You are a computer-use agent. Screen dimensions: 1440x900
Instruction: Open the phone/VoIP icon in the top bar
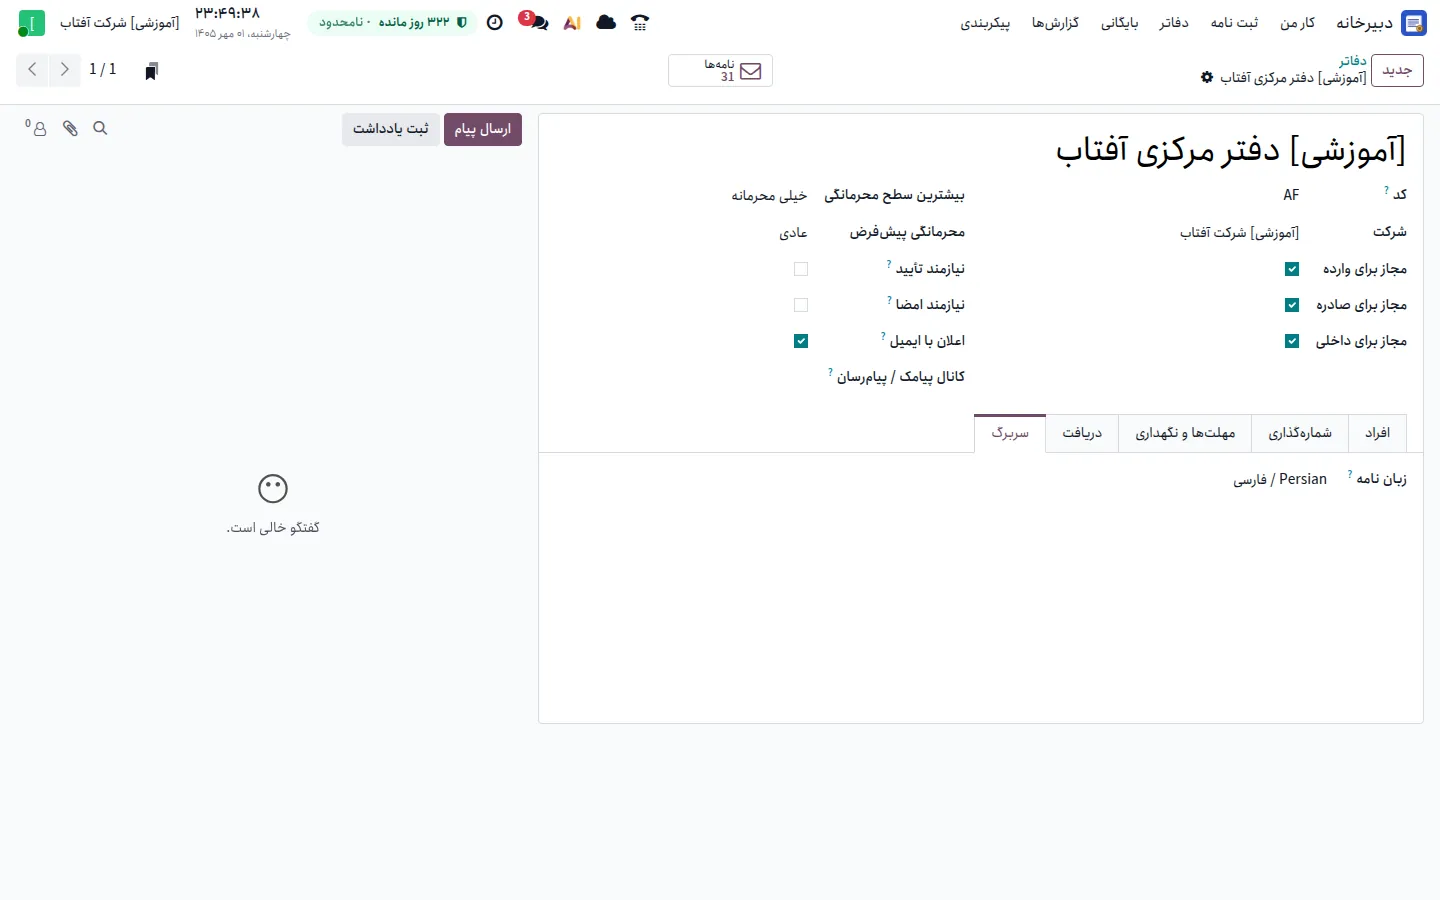(640, 23)
